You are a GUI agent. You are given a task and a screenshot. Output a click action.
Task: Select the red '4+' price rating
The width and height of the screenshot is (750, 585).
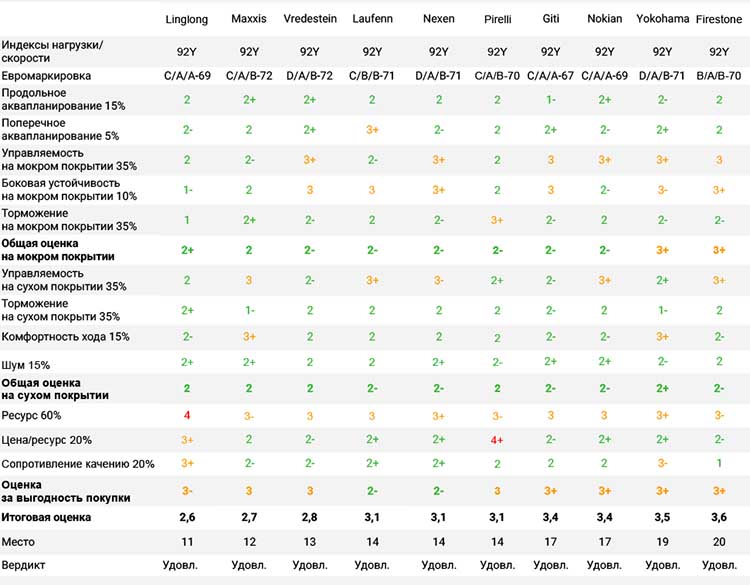[x=497, y=439]
